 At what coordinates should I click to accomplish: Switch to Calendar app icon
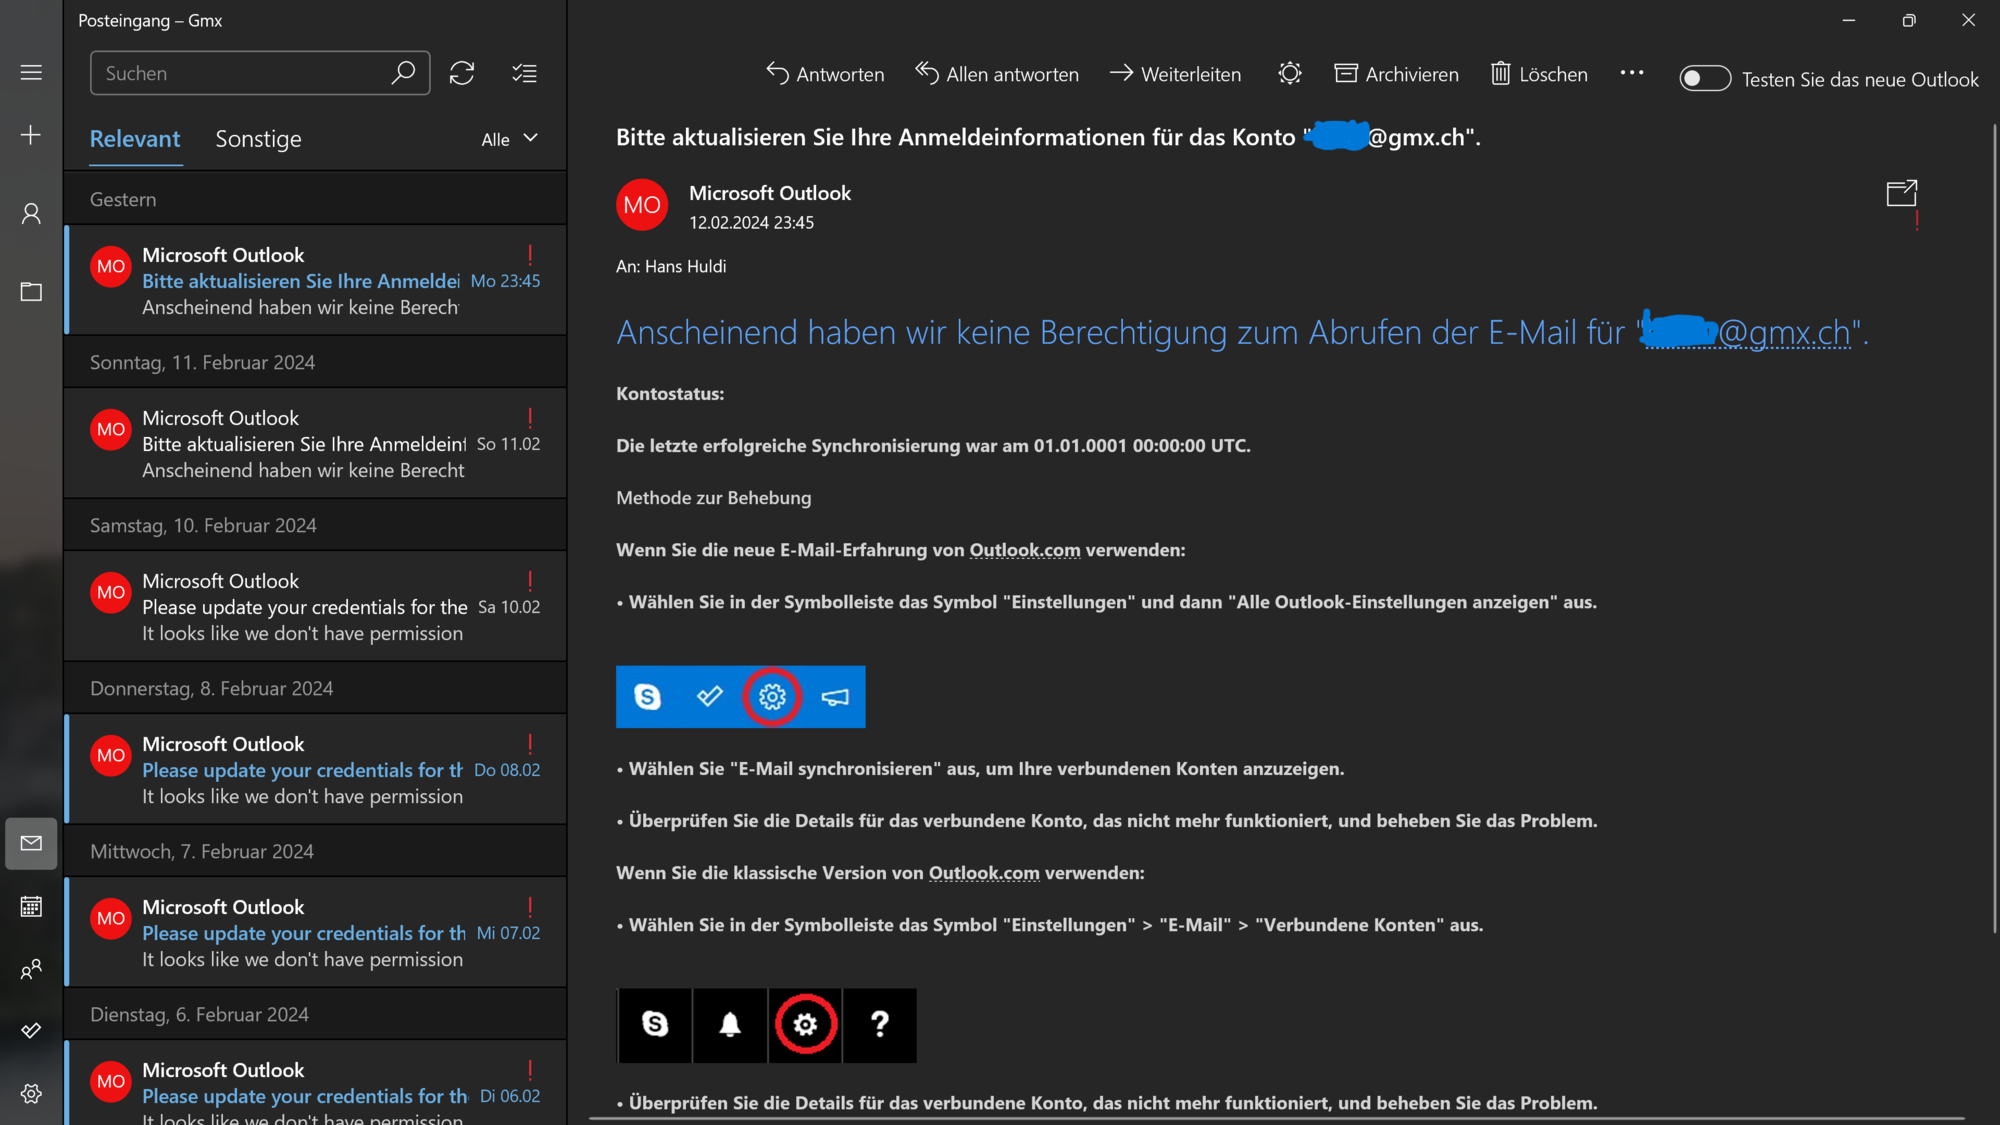31,907
